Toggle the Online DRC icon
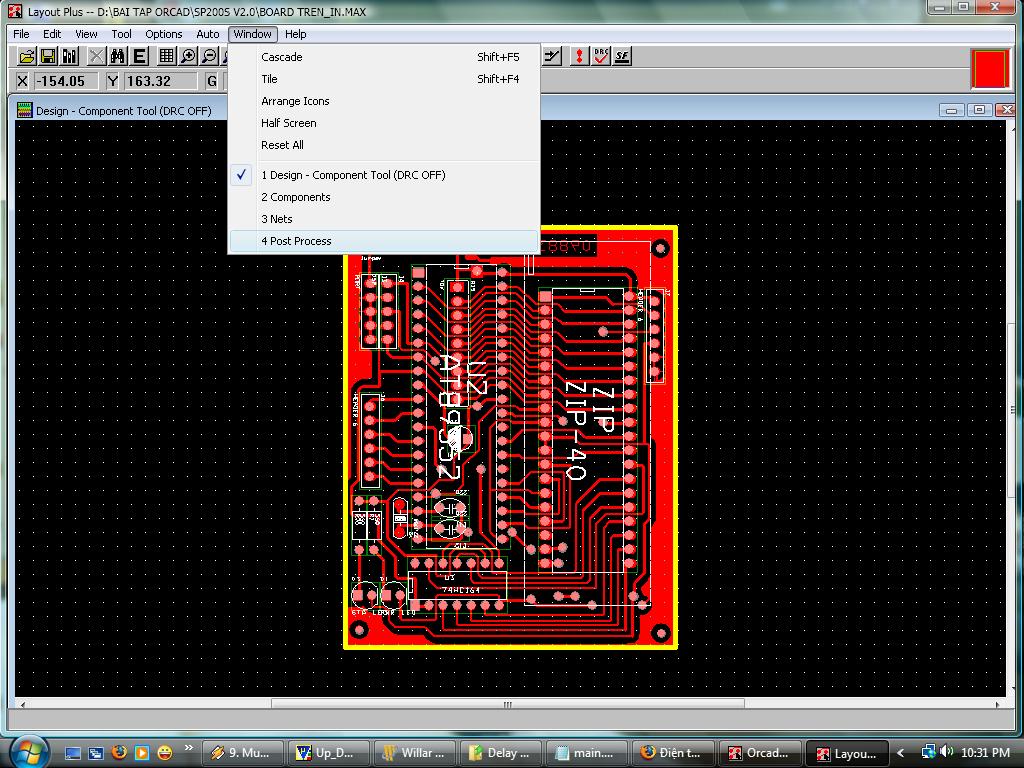This screenshot has width=1024, height=768. 600,56
